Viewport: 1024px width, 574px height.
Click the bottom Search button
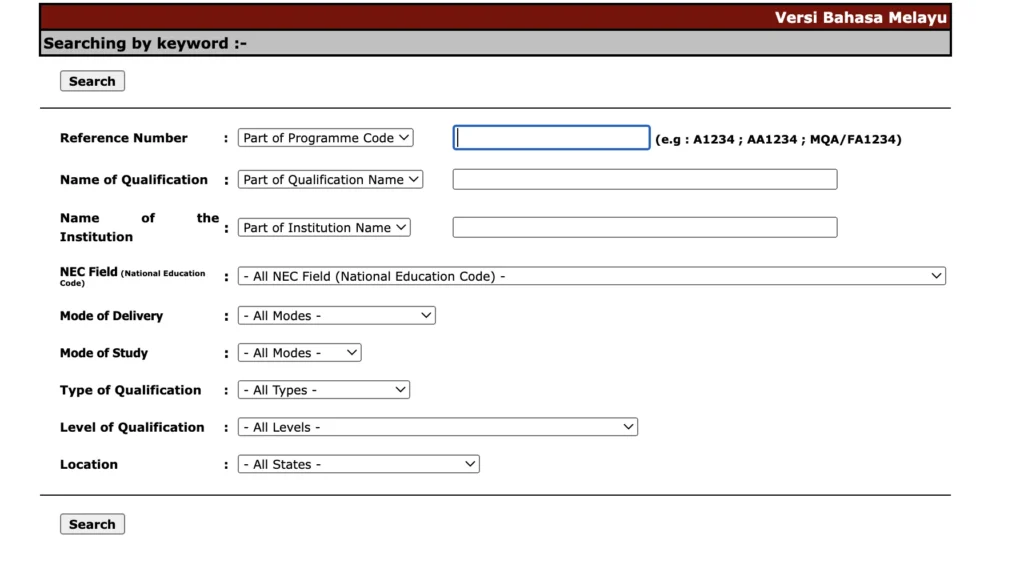coord(92,524)
